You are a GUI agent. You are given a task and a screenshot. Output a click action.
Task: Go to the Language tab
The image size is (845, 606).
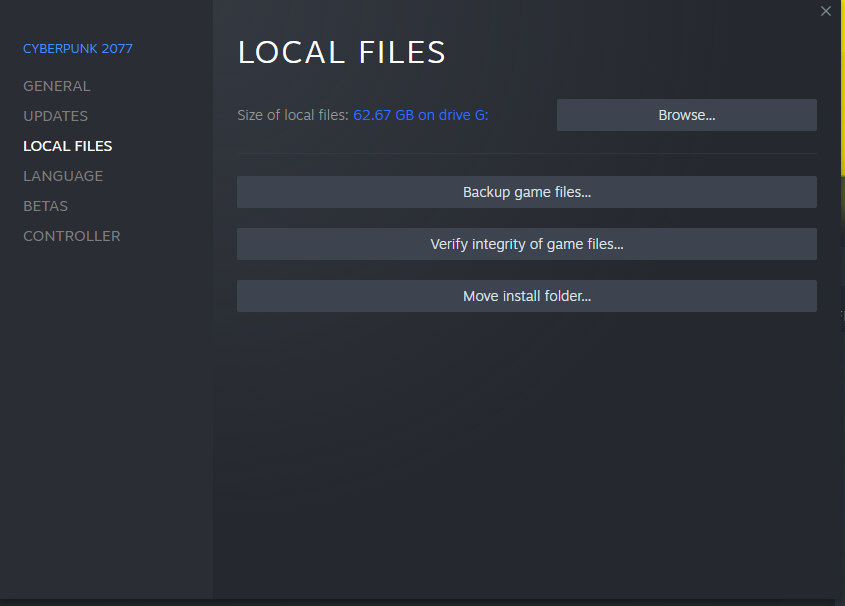(63, 176)
